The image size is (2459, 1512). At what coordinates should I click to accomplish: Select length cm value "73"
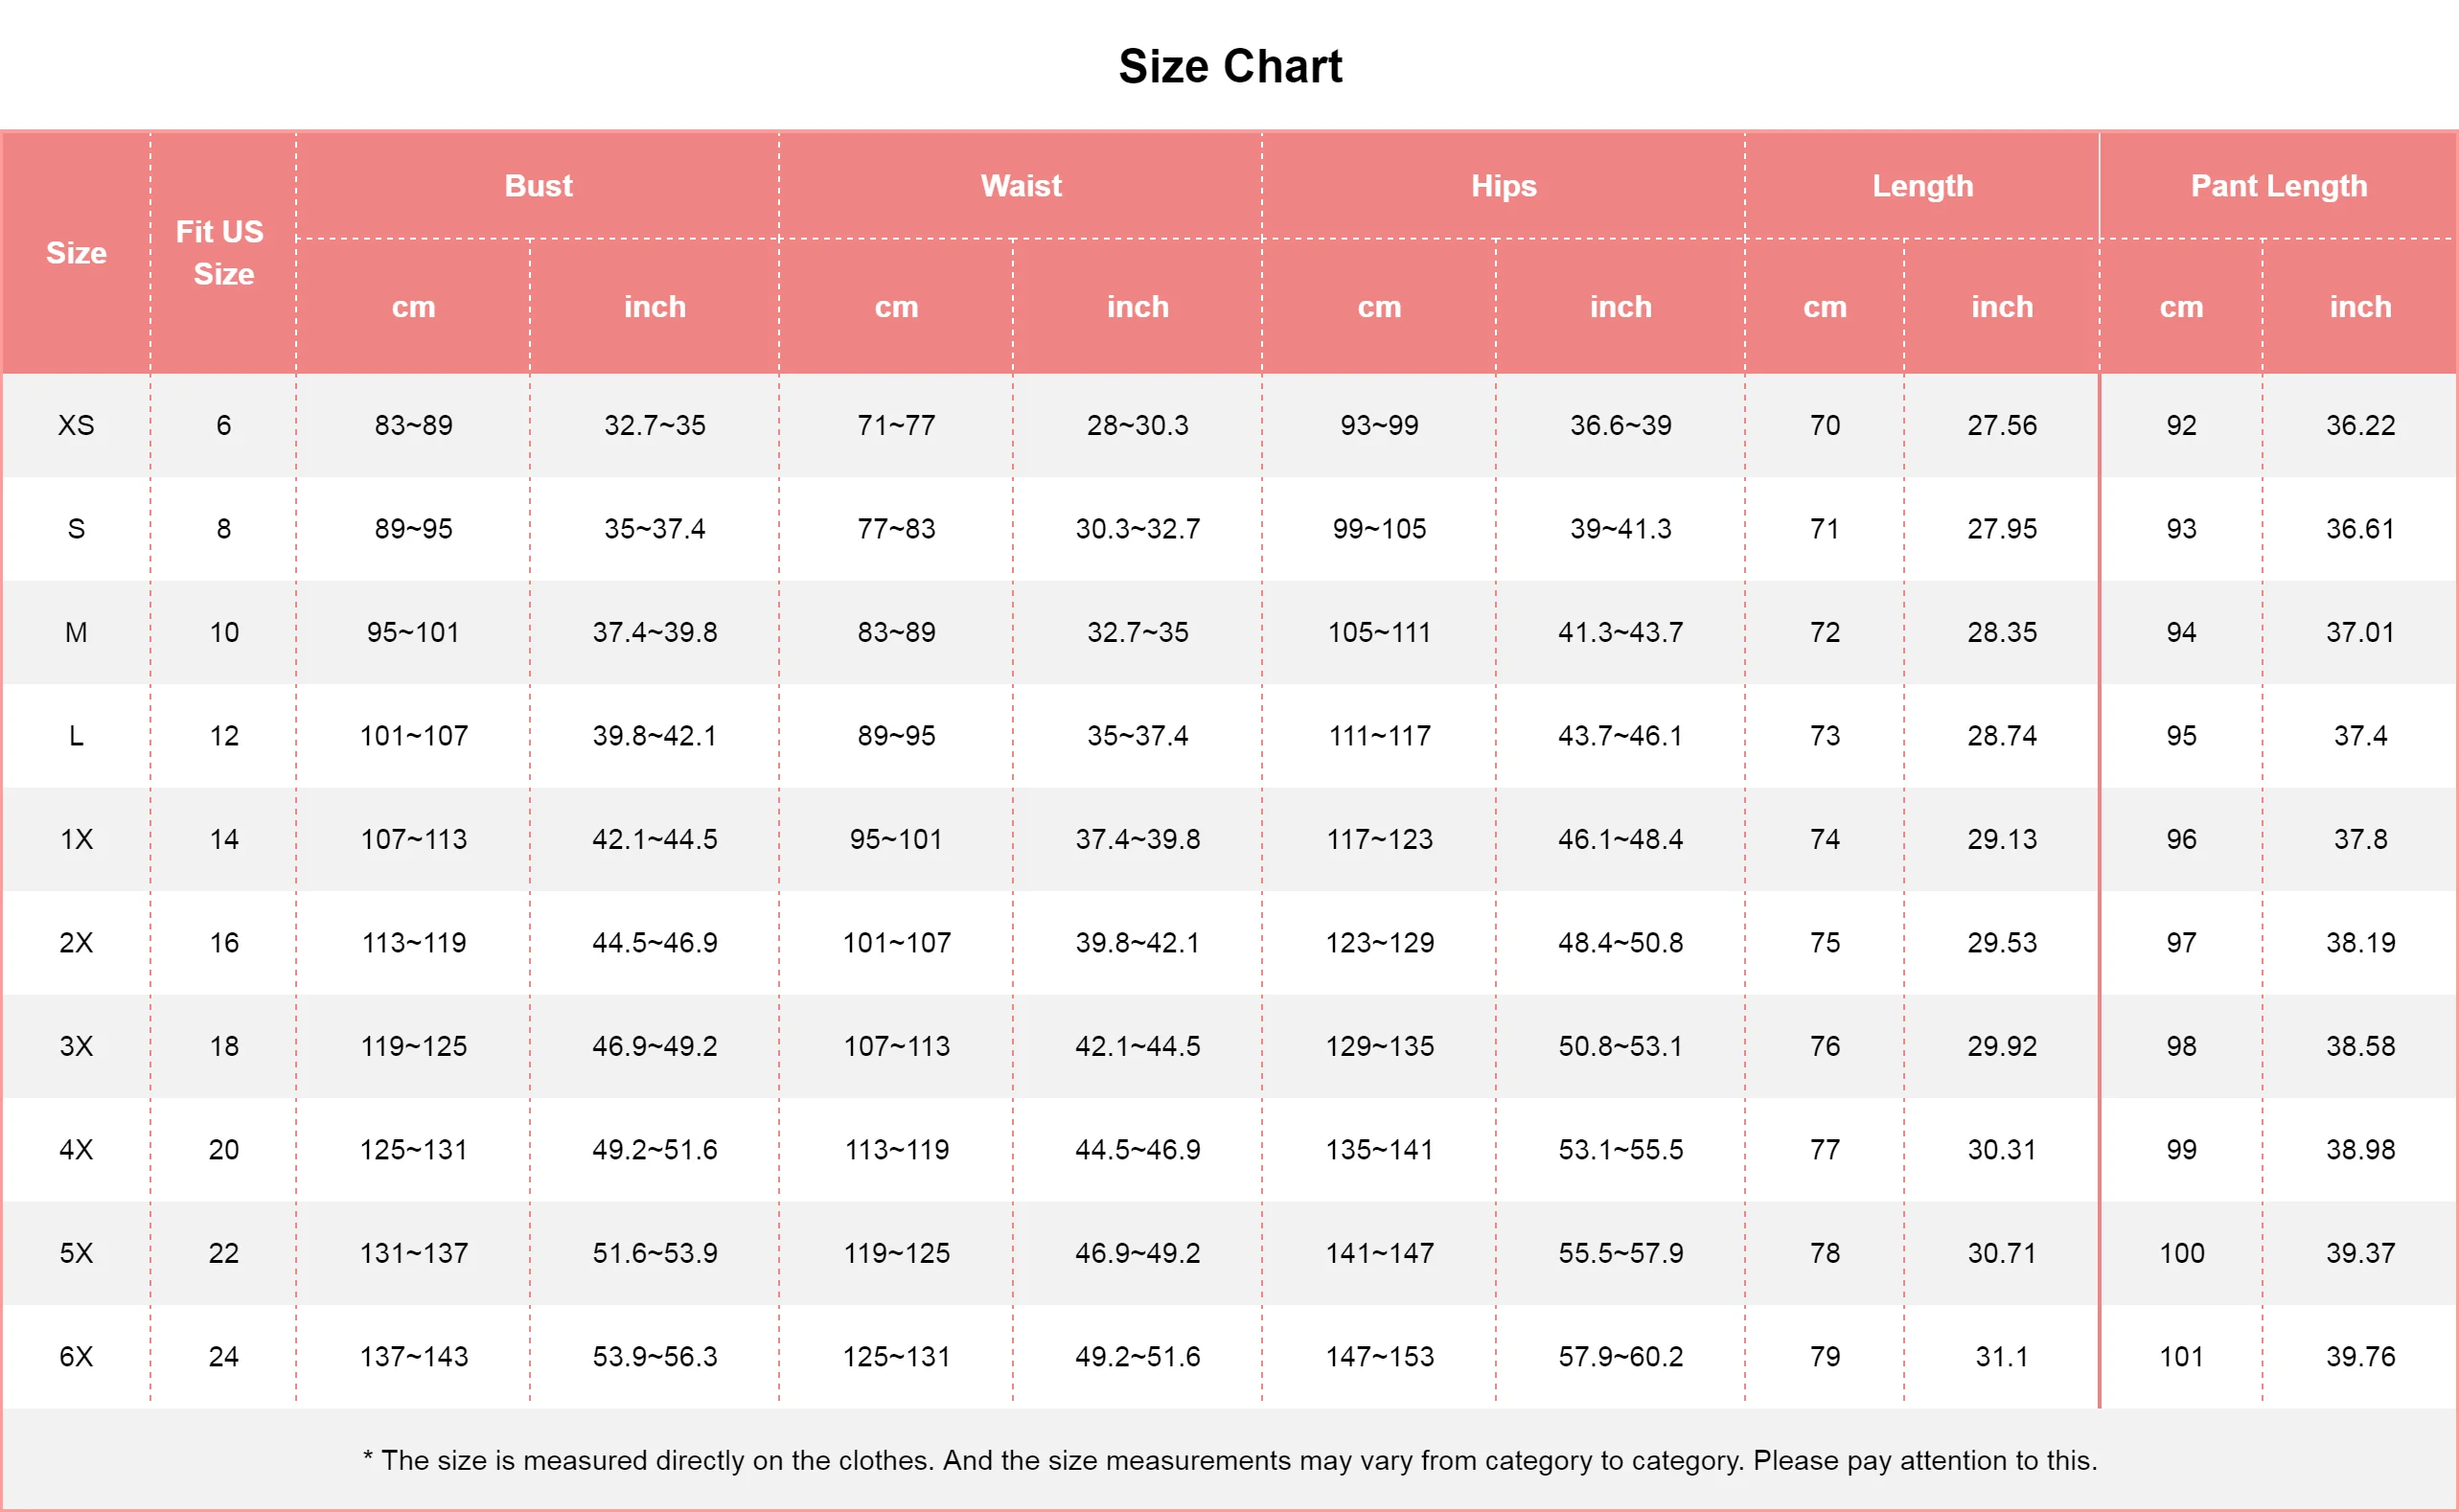point(1825,736)
